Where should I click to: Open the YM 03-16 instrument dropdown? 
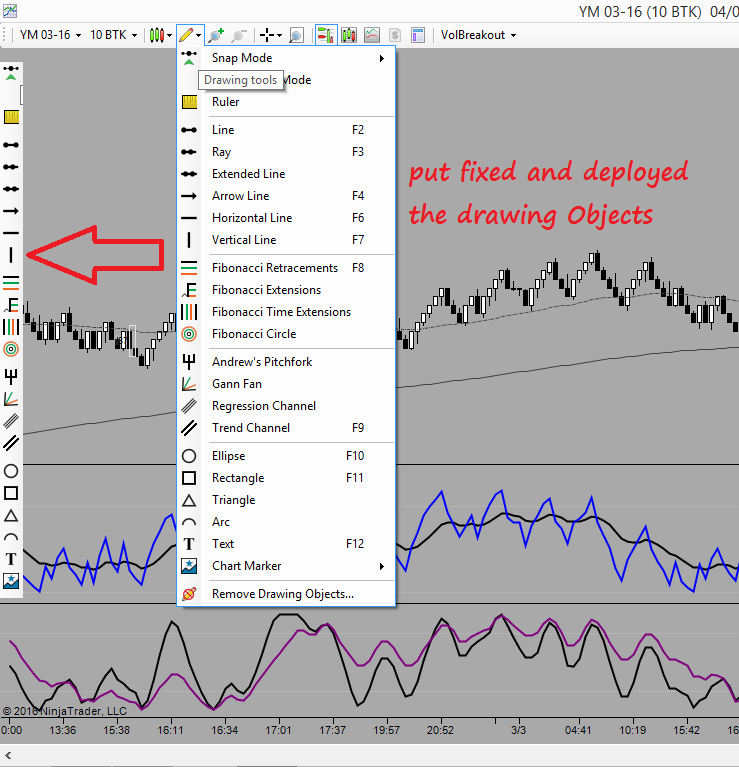[50, 35]
